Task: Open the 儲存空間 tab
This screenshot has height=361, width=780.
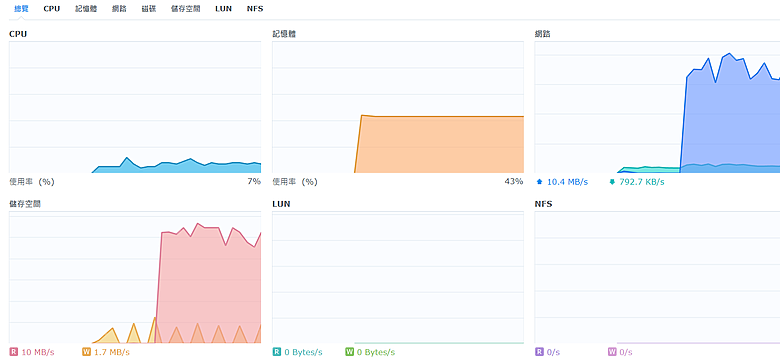Action: [x=186, y=8]
